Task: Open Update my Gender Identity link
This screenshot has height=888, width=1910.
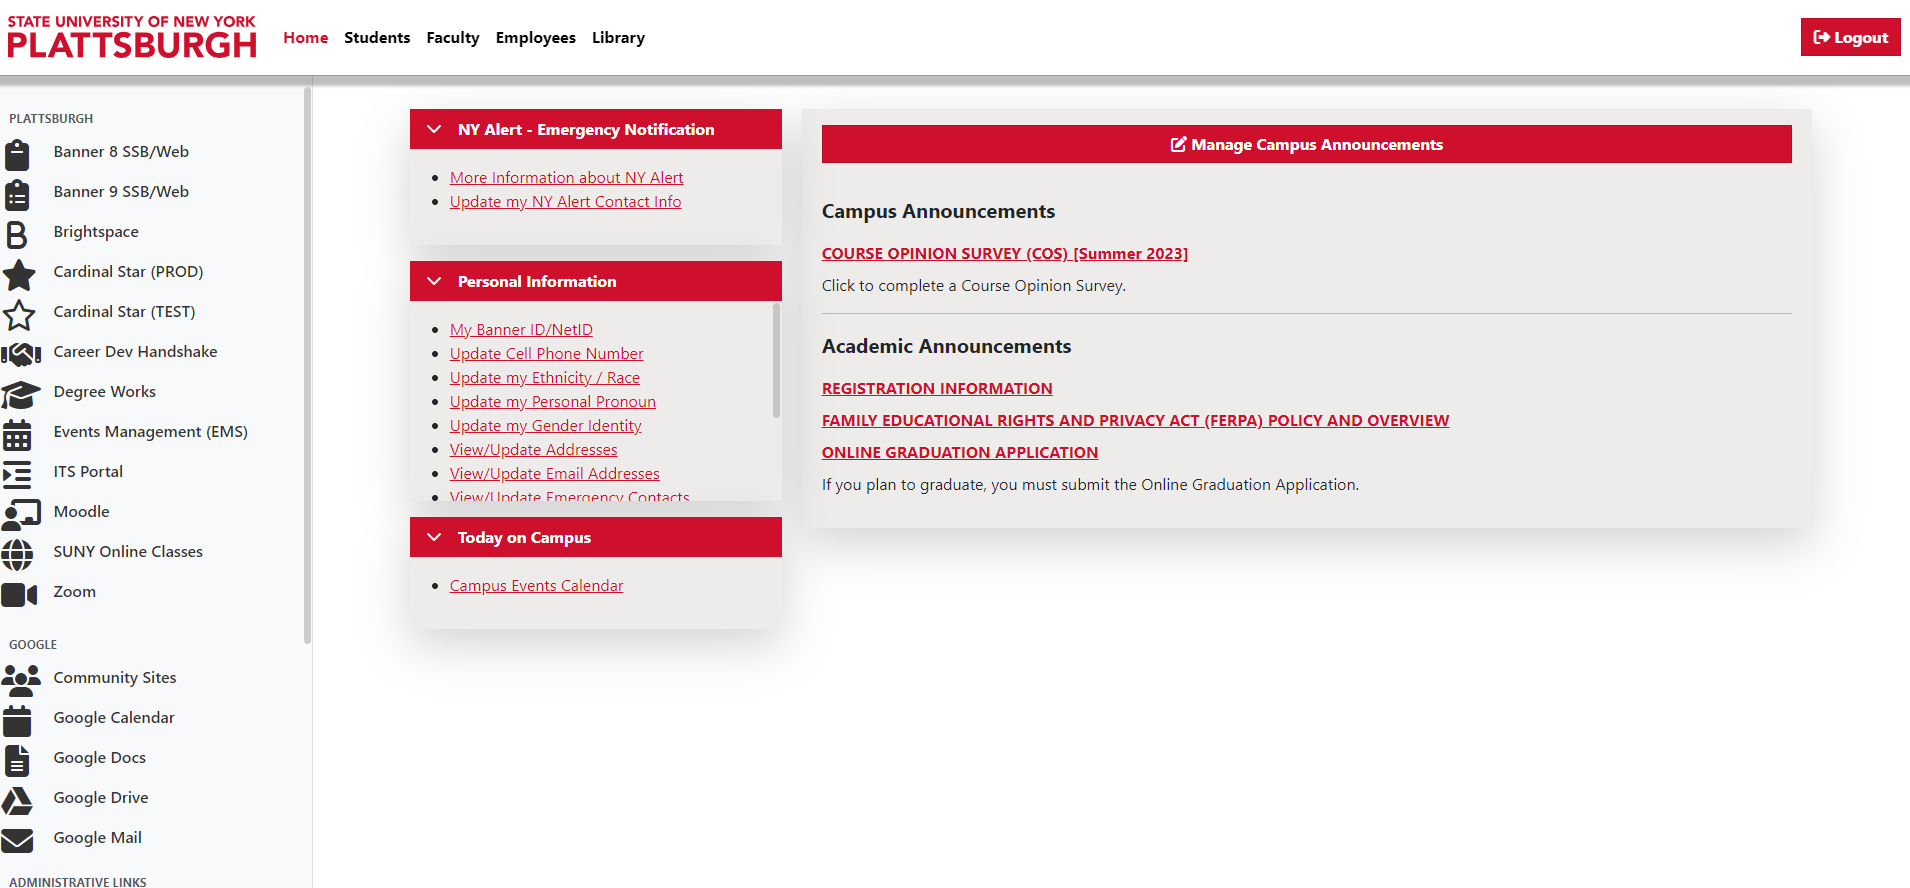Action: pyautogui.click(x=546, y=426)
